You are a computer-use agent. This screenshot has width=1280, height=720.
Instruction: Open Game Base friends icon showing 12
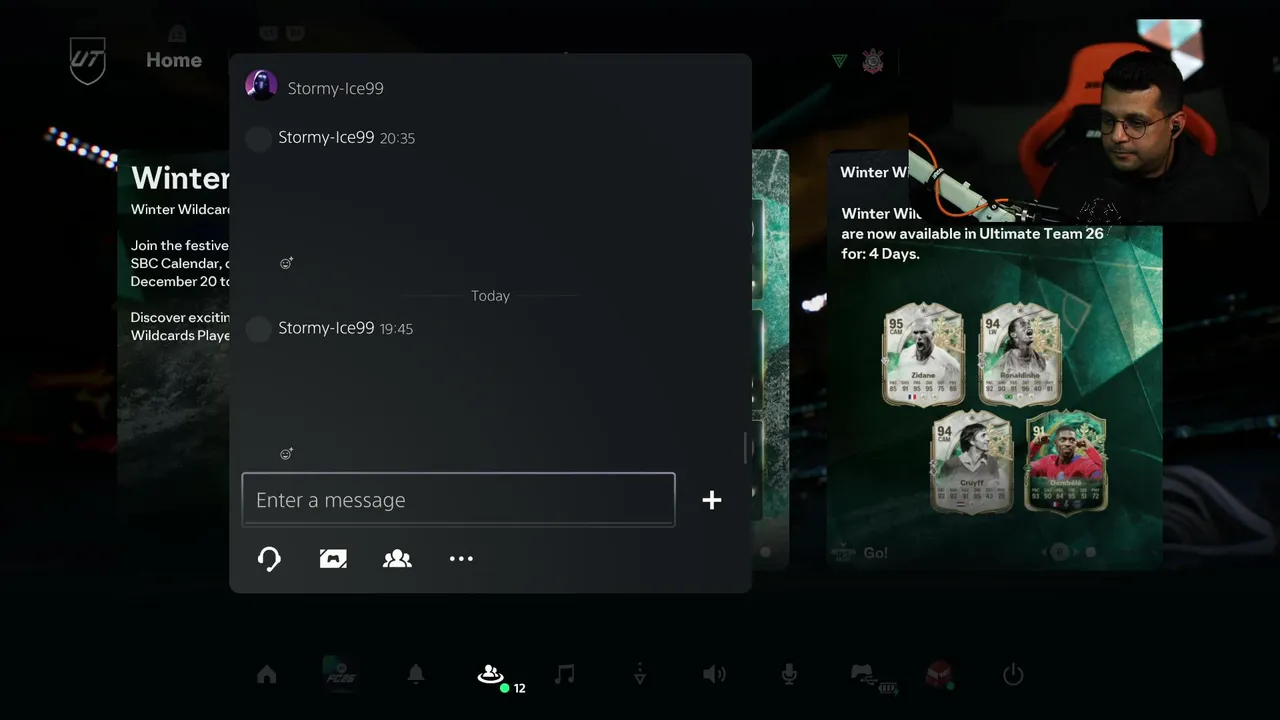click(490, 675)
